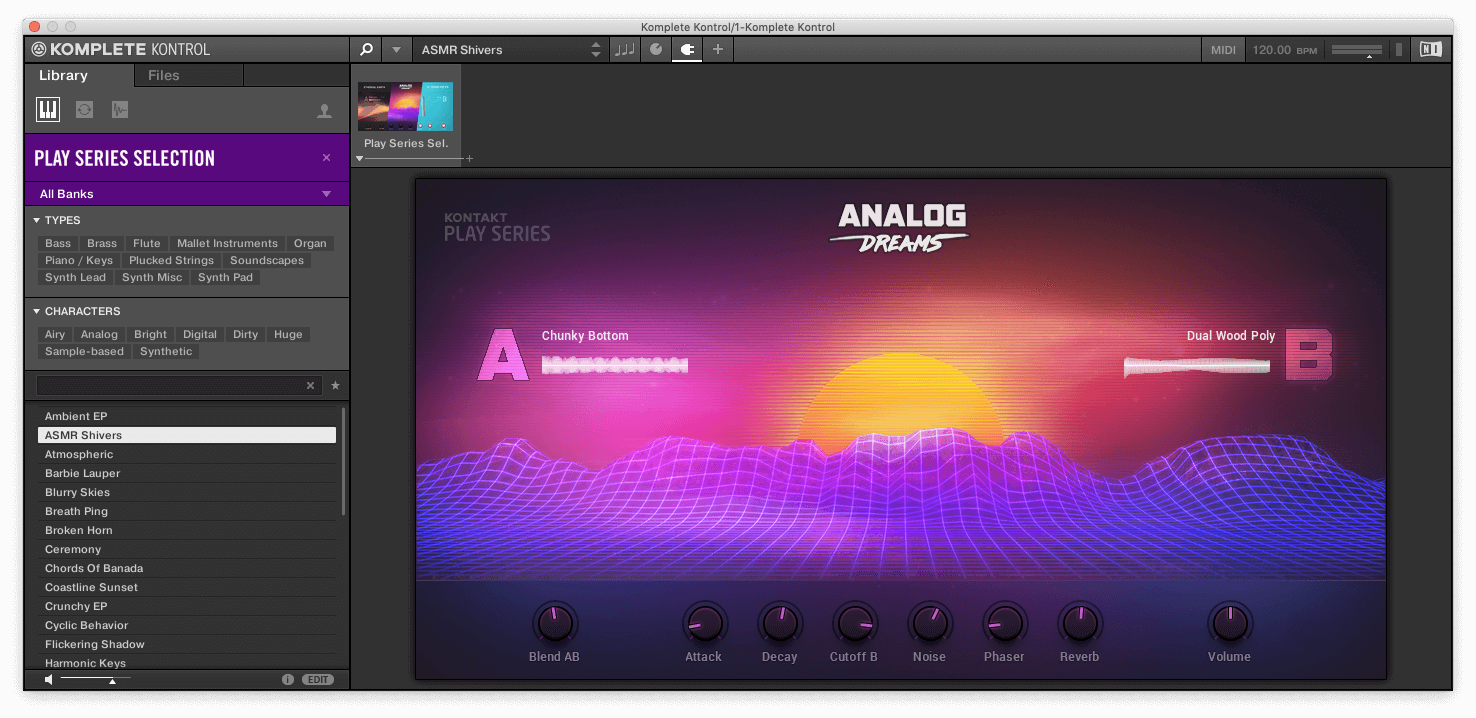Toggle the Huge character tag
Screen dimensions: 1476x718
click(x=288, y=334)
